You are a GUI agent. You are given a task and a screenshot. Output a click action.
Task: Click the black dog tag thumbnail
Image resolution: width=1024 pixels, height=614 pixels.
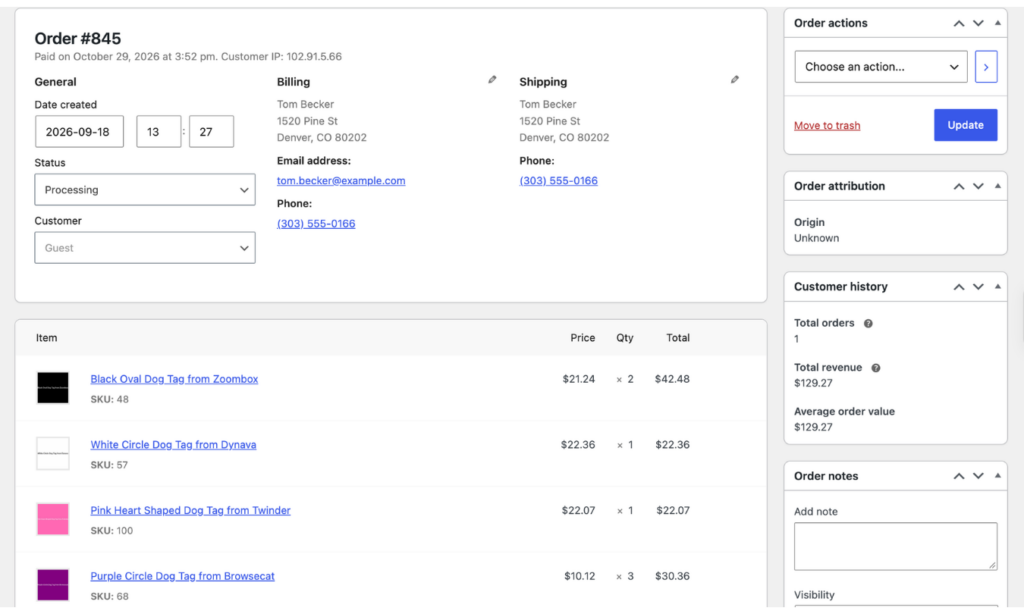click(x=53, y=387)
